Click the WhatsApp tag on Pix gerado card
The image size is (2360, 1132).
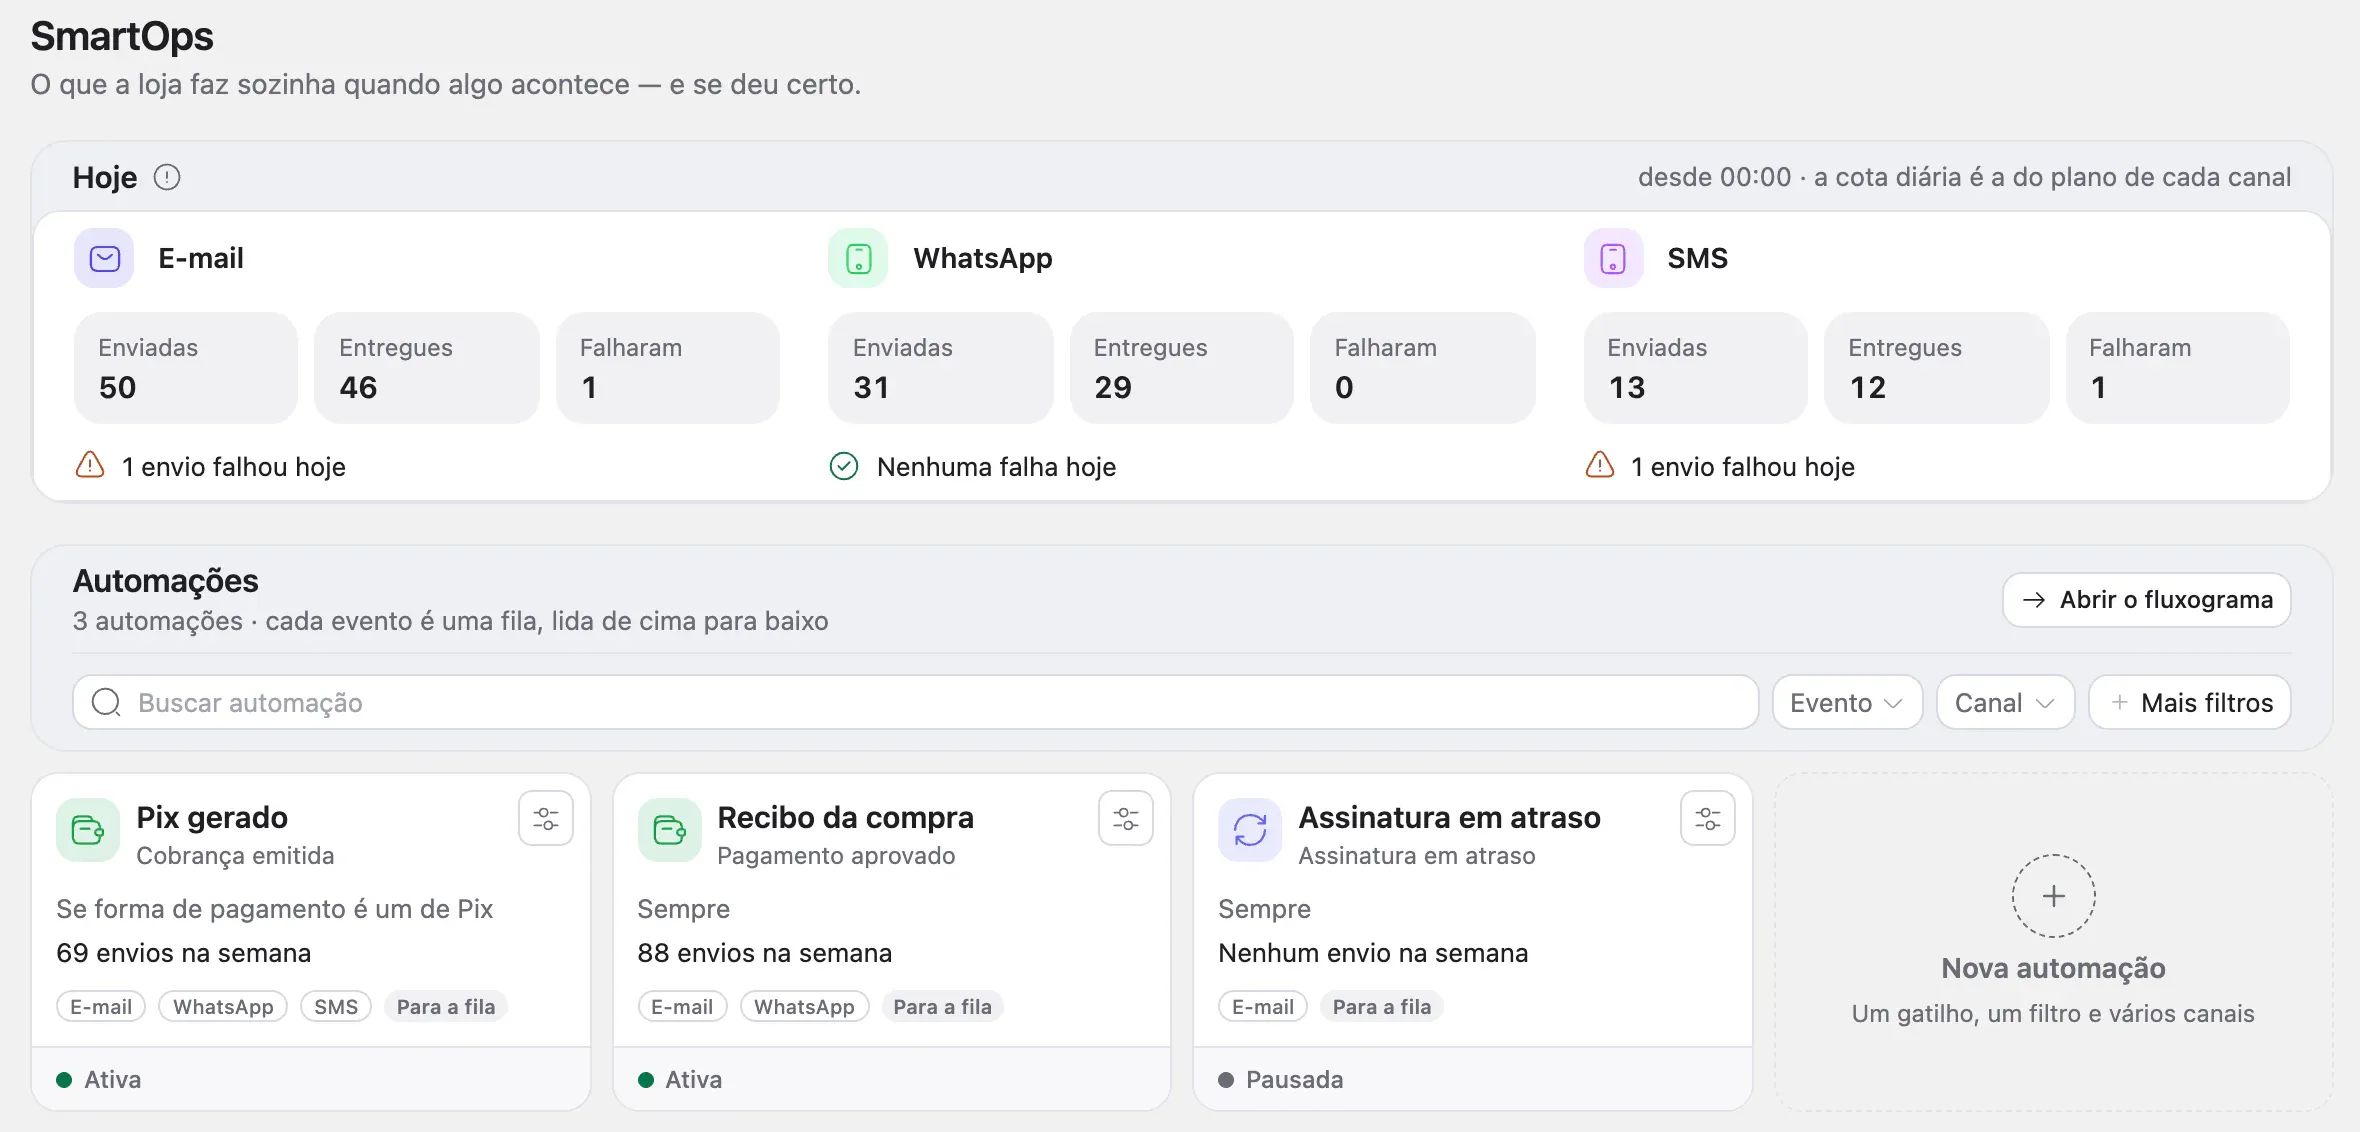click(223, 1007)
